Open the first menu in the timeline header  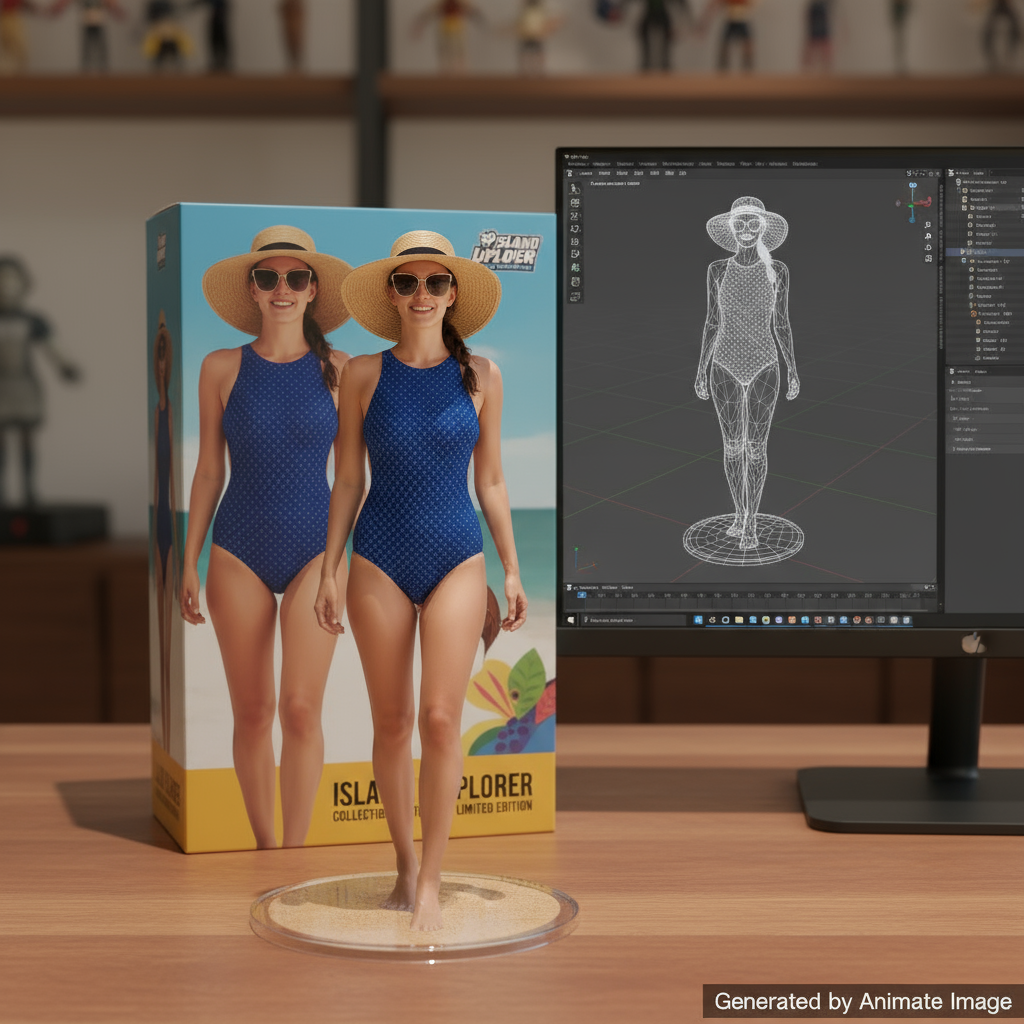tap(586, 587)
